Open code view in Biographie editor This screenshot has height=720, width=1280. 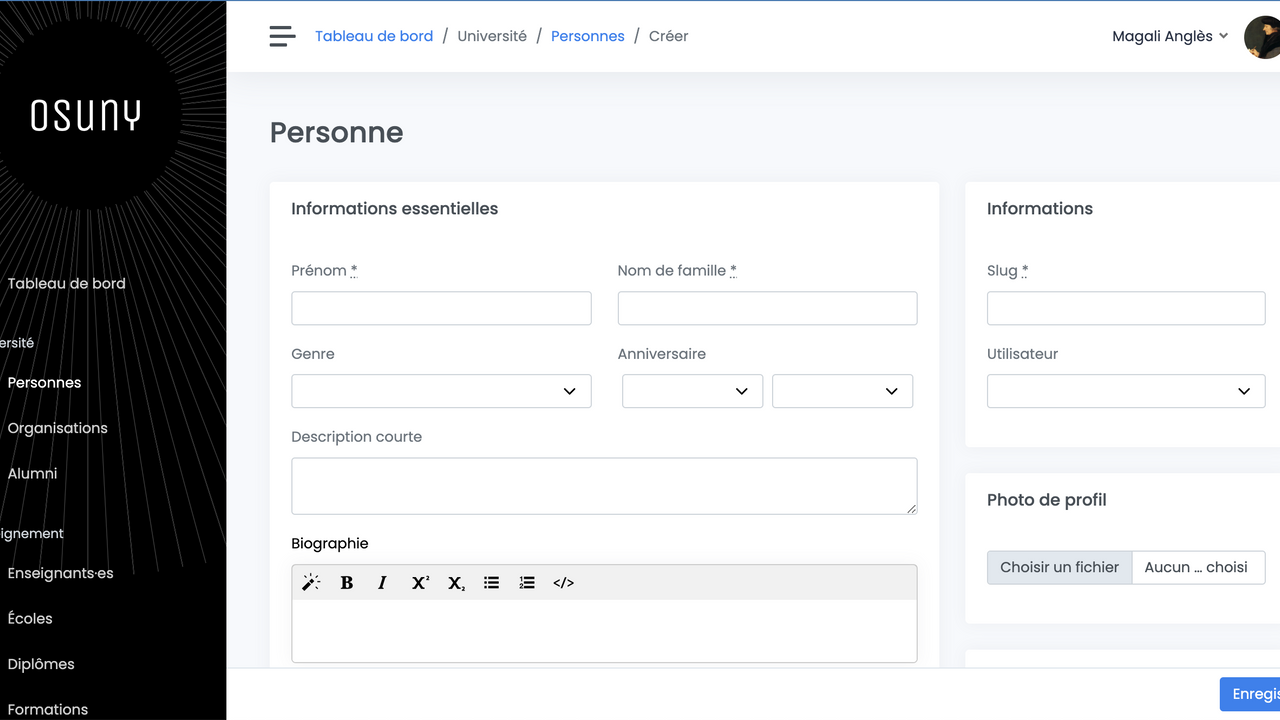[563, 583]
